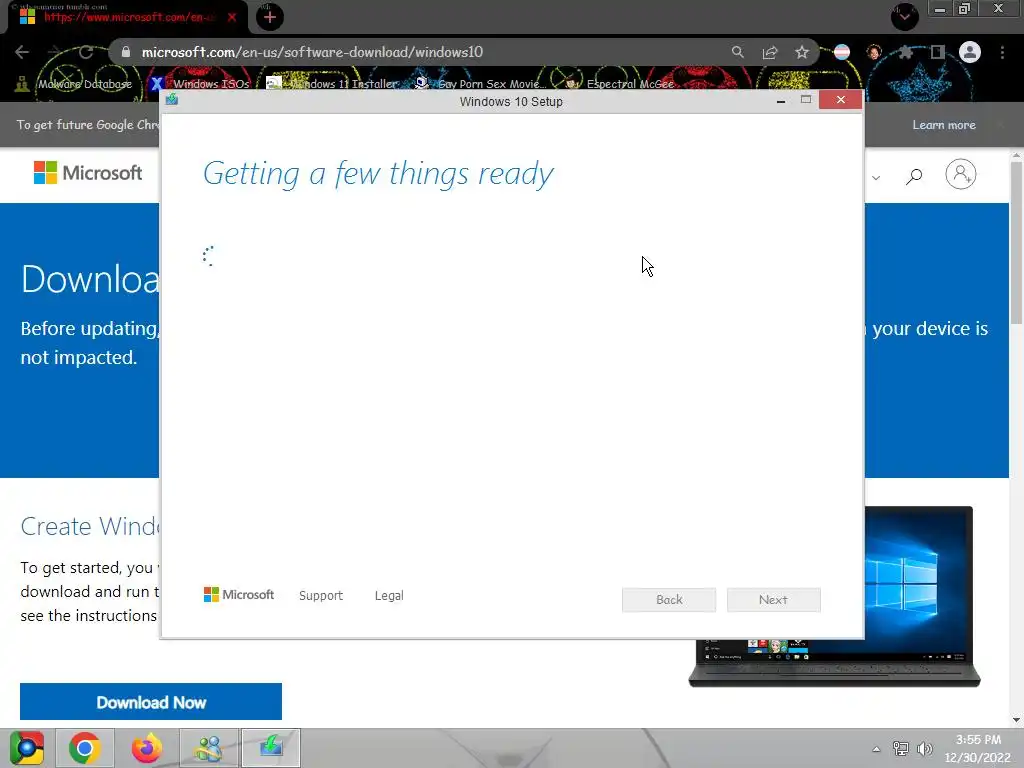Click the search magnifier on Microsoft page
Screen dimensions: 1024x768
(914, 175)
